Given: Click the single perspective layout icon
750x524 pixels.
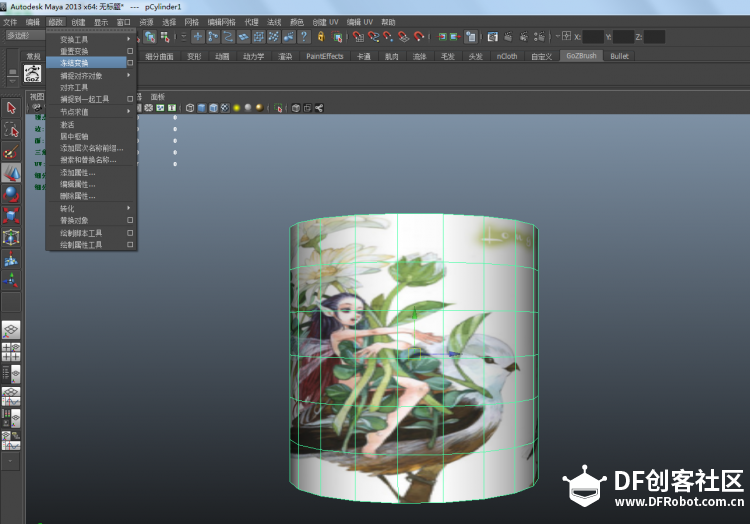Looking at the screenshot, I should coord(11,330).
